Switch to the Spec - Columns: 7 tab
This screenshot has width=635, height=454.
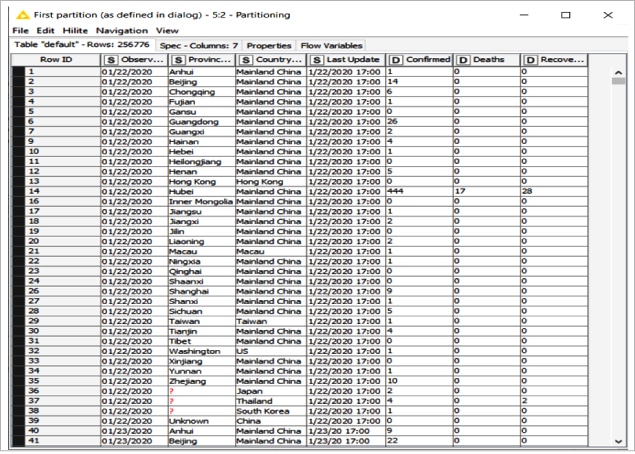click(x=200, y=45)
